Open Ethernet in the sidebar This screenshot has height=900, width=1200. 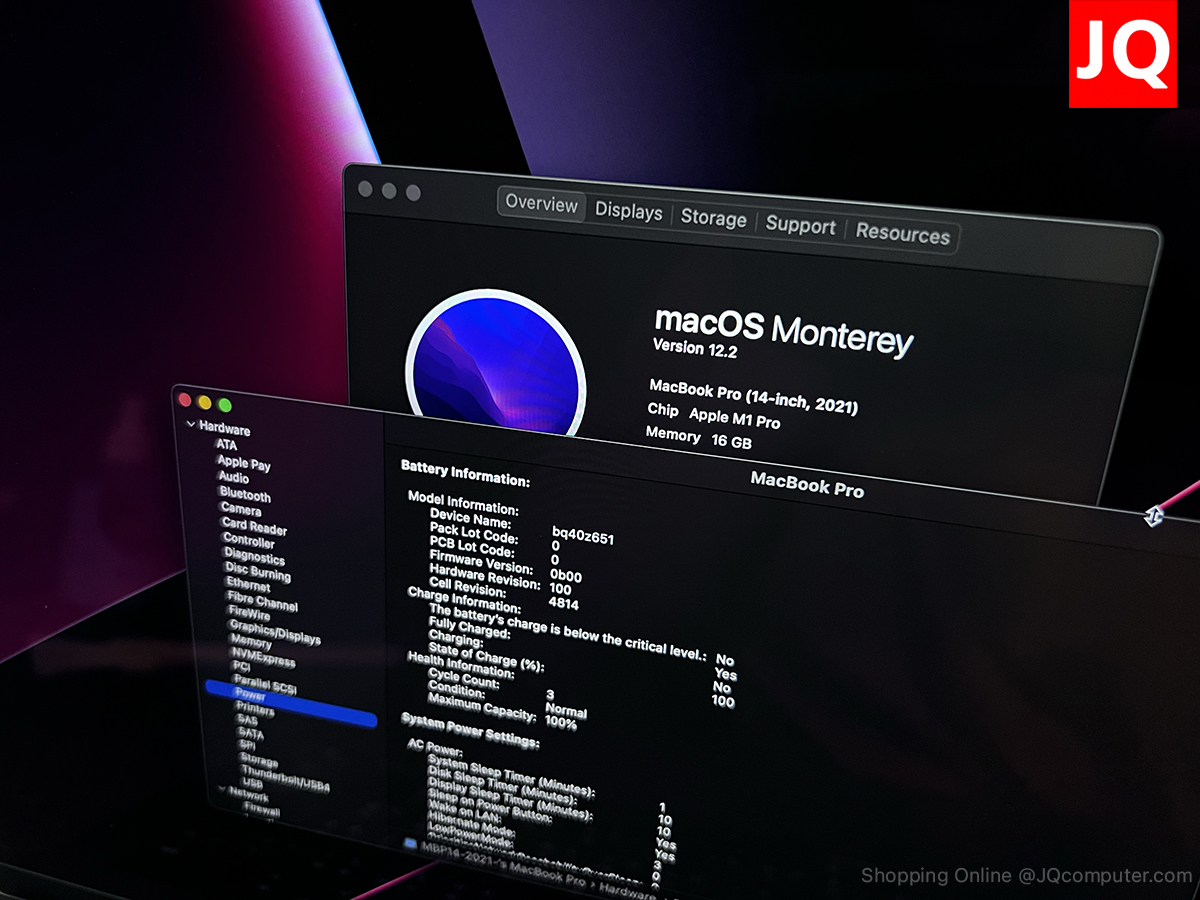point(248,585)
